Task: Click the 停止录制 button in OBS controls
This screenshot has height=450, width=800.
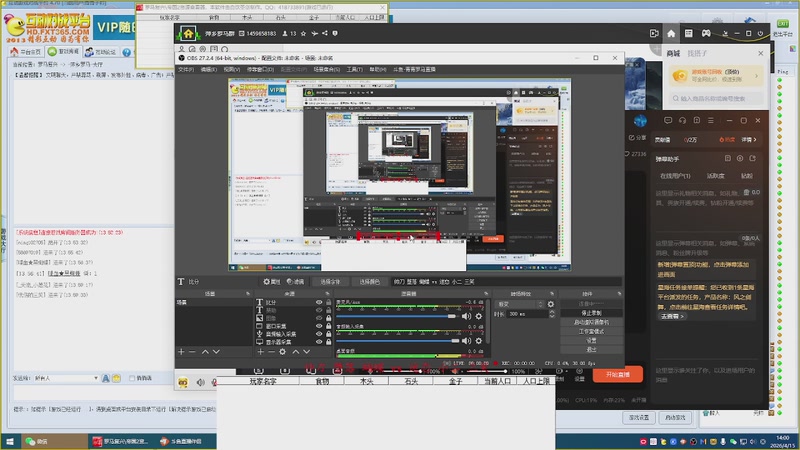Action: point(591,313)
